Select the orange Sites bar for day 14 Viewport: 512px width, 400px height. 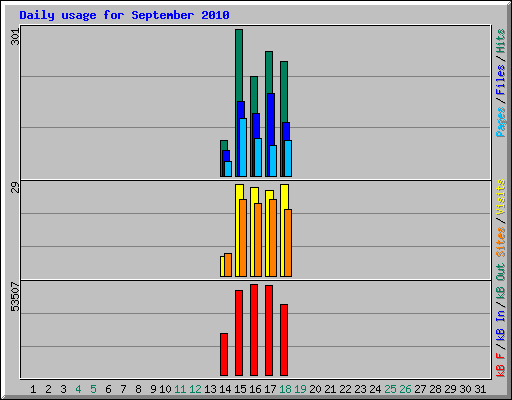(228, 265)
